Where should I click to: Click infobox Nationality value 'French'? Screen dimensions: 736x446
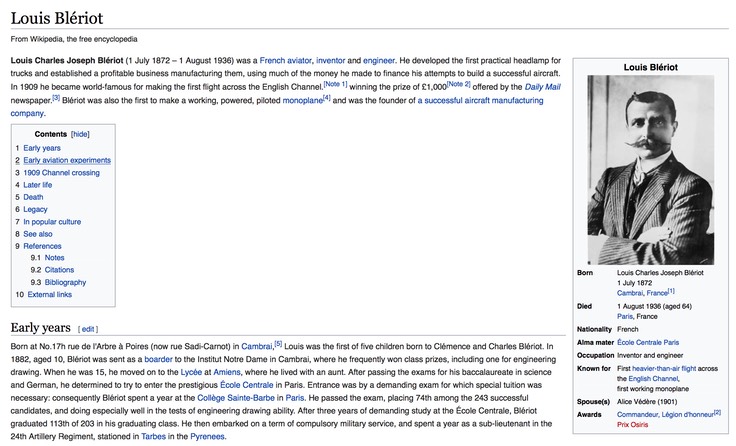628,330
